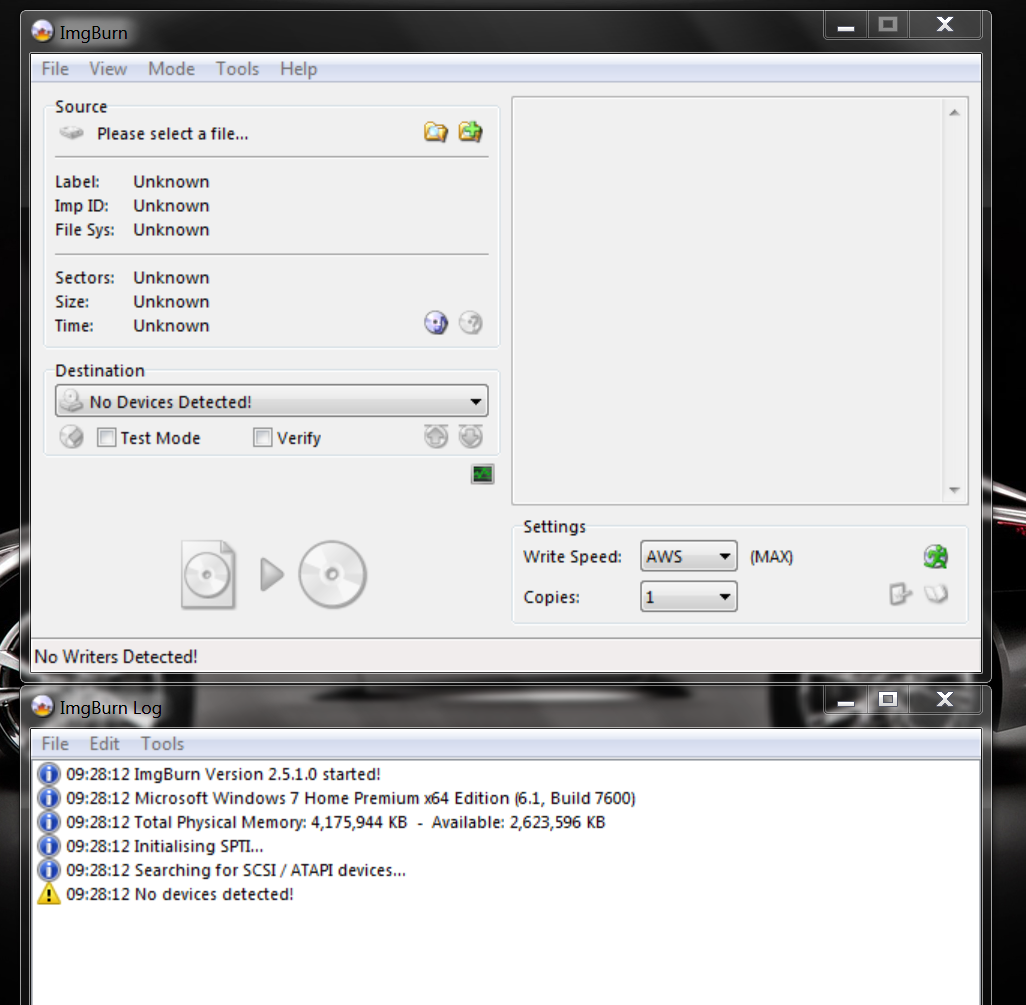Click the purple disc information icon
This screenshot has height=1005, width=1026.
[435, 322]
